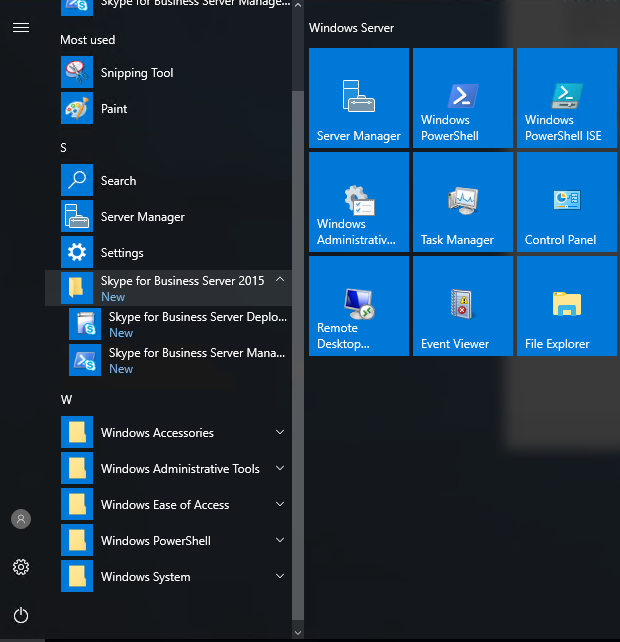
Task: Open the Event Viewer tile
Action: click(x=463, y=306)
